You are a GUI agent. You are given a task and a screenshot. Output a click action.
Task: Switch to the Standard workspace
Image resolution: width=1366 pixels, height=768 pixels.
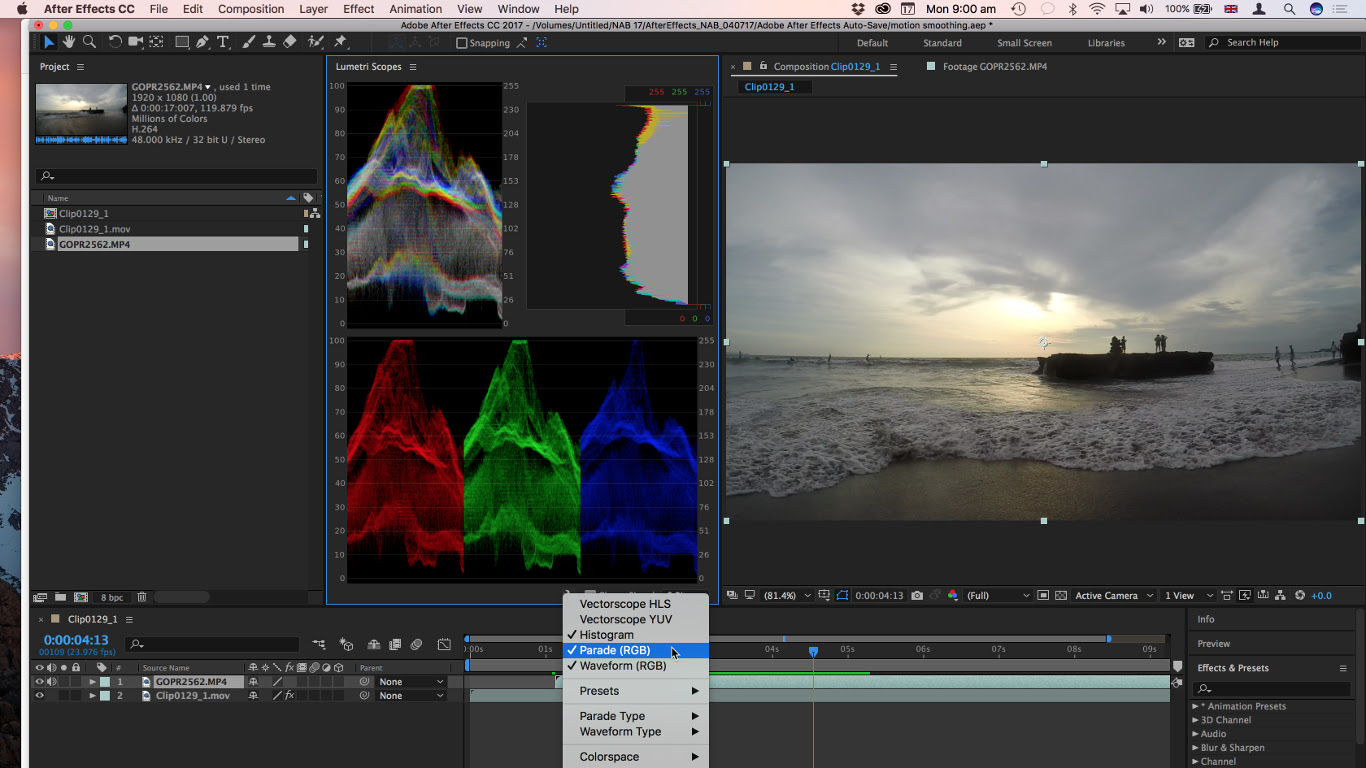point(942,43)
